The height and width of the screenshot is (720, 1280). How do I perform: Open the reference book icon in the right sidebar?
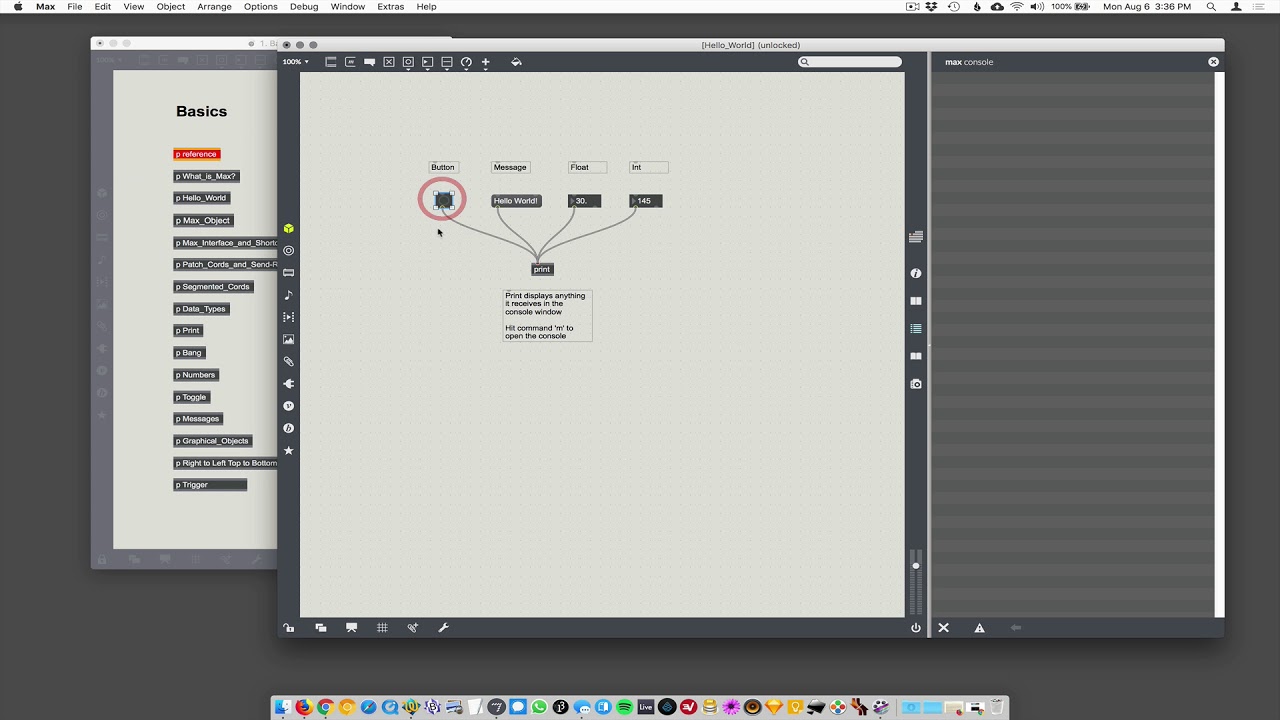click(916, 301)
